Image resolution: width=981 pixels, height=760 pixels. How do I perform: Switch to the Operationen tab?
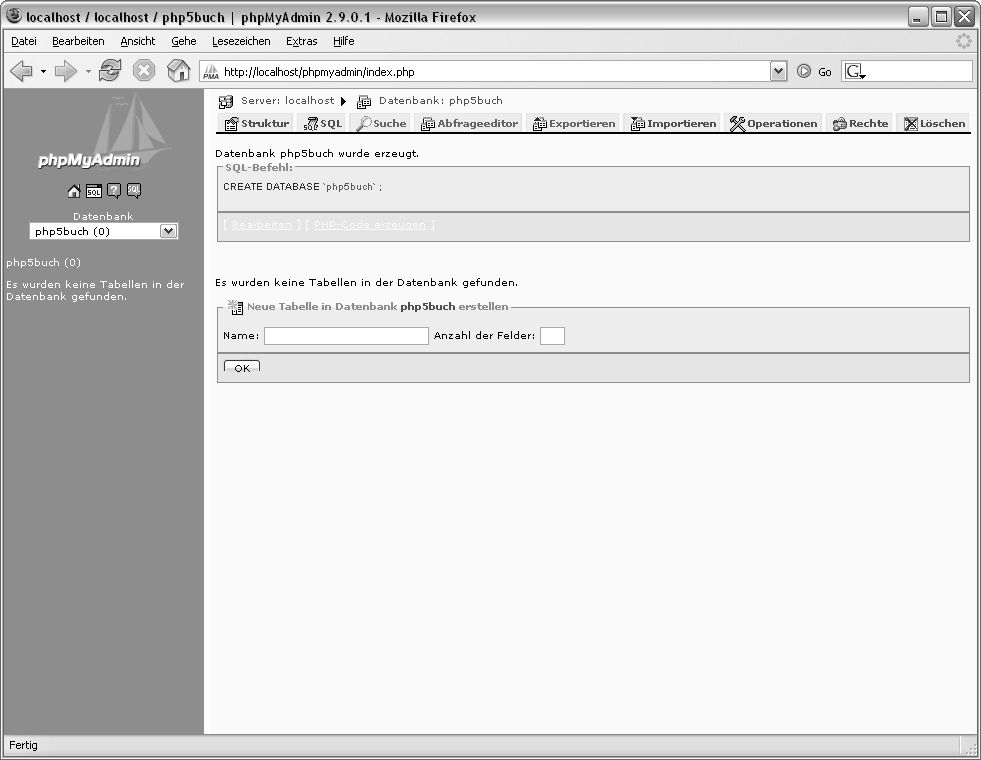[x=774, y=123]
